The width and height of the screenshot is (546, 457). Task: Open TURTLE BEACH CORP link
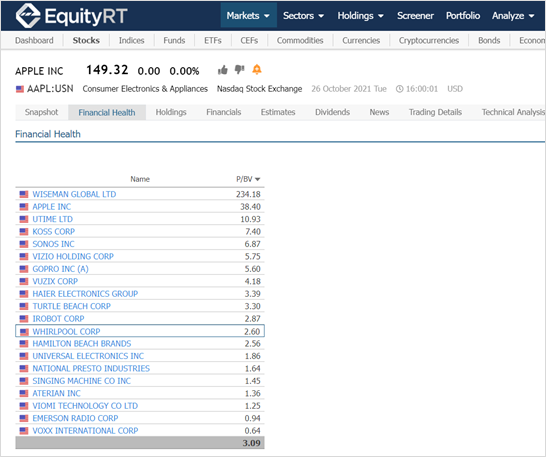[71, 307]
